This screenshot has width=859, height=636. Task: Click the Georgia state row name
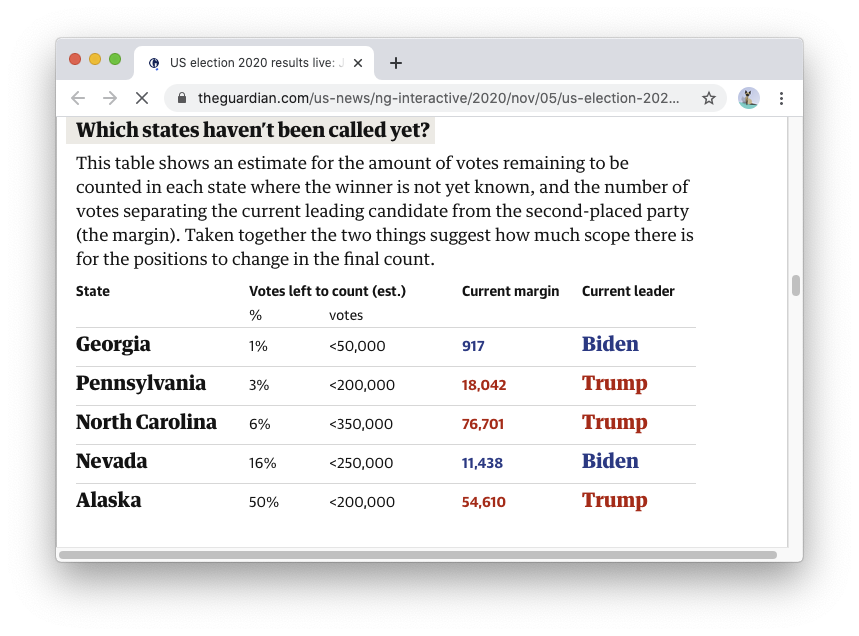point(113,345)
